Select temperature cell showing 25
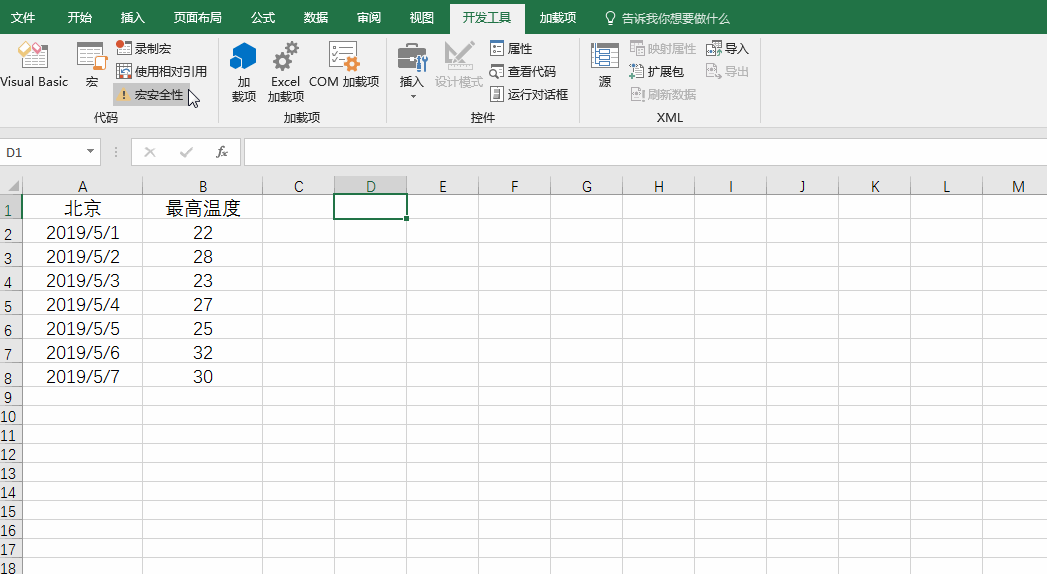This screenshot has width=1047, height=574. (x=202, y=328)
